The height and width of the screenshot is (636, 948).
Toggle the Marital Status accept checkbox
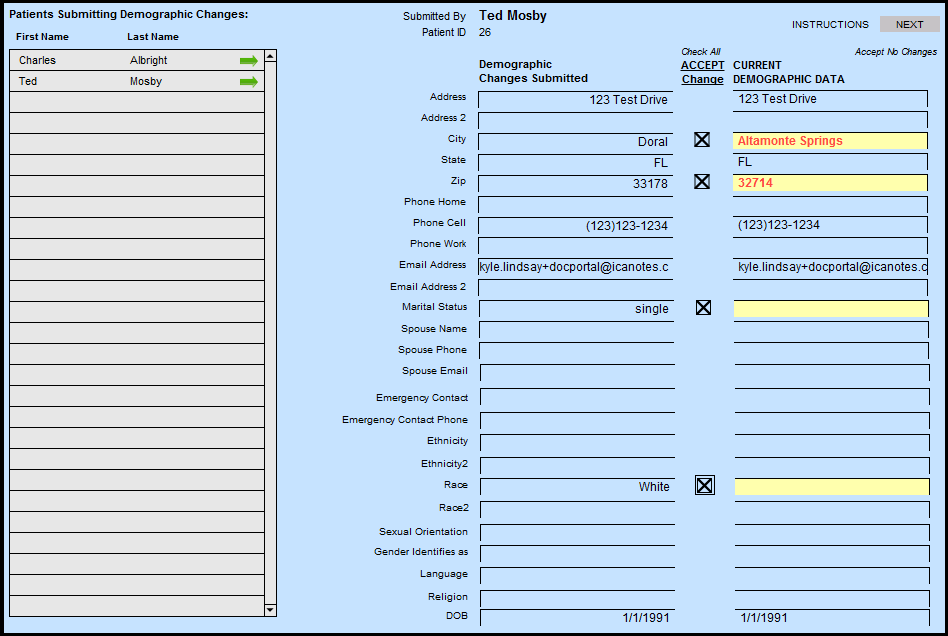point(703,308)
